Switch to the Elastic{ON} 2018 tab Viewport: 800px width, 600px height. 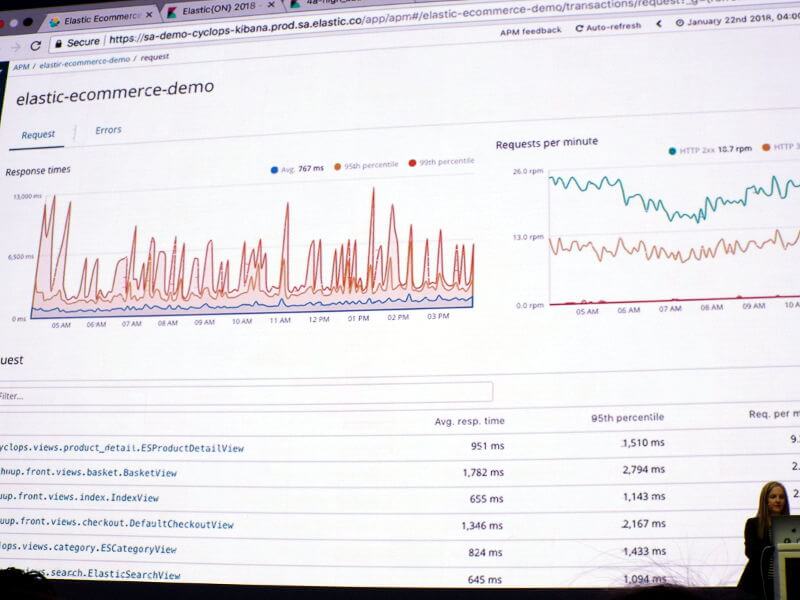219,9
